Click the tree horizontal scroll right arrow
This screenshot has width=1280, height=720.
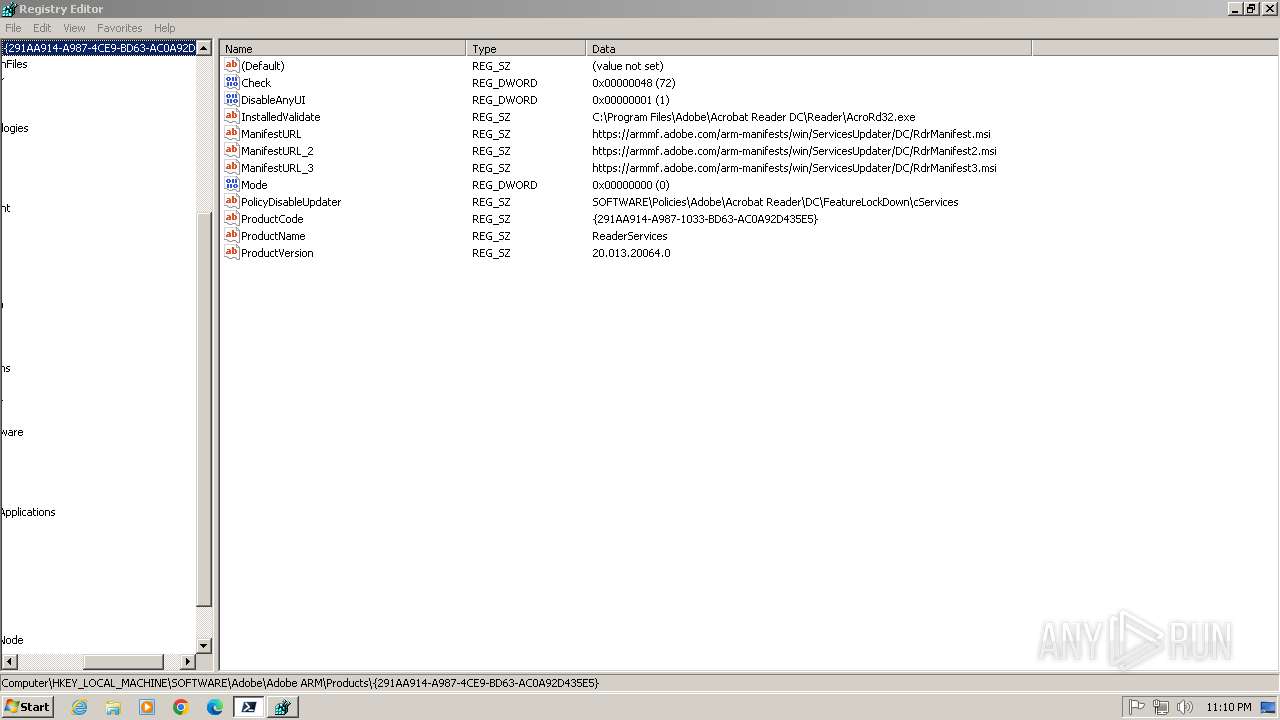(x=187, y=662)
